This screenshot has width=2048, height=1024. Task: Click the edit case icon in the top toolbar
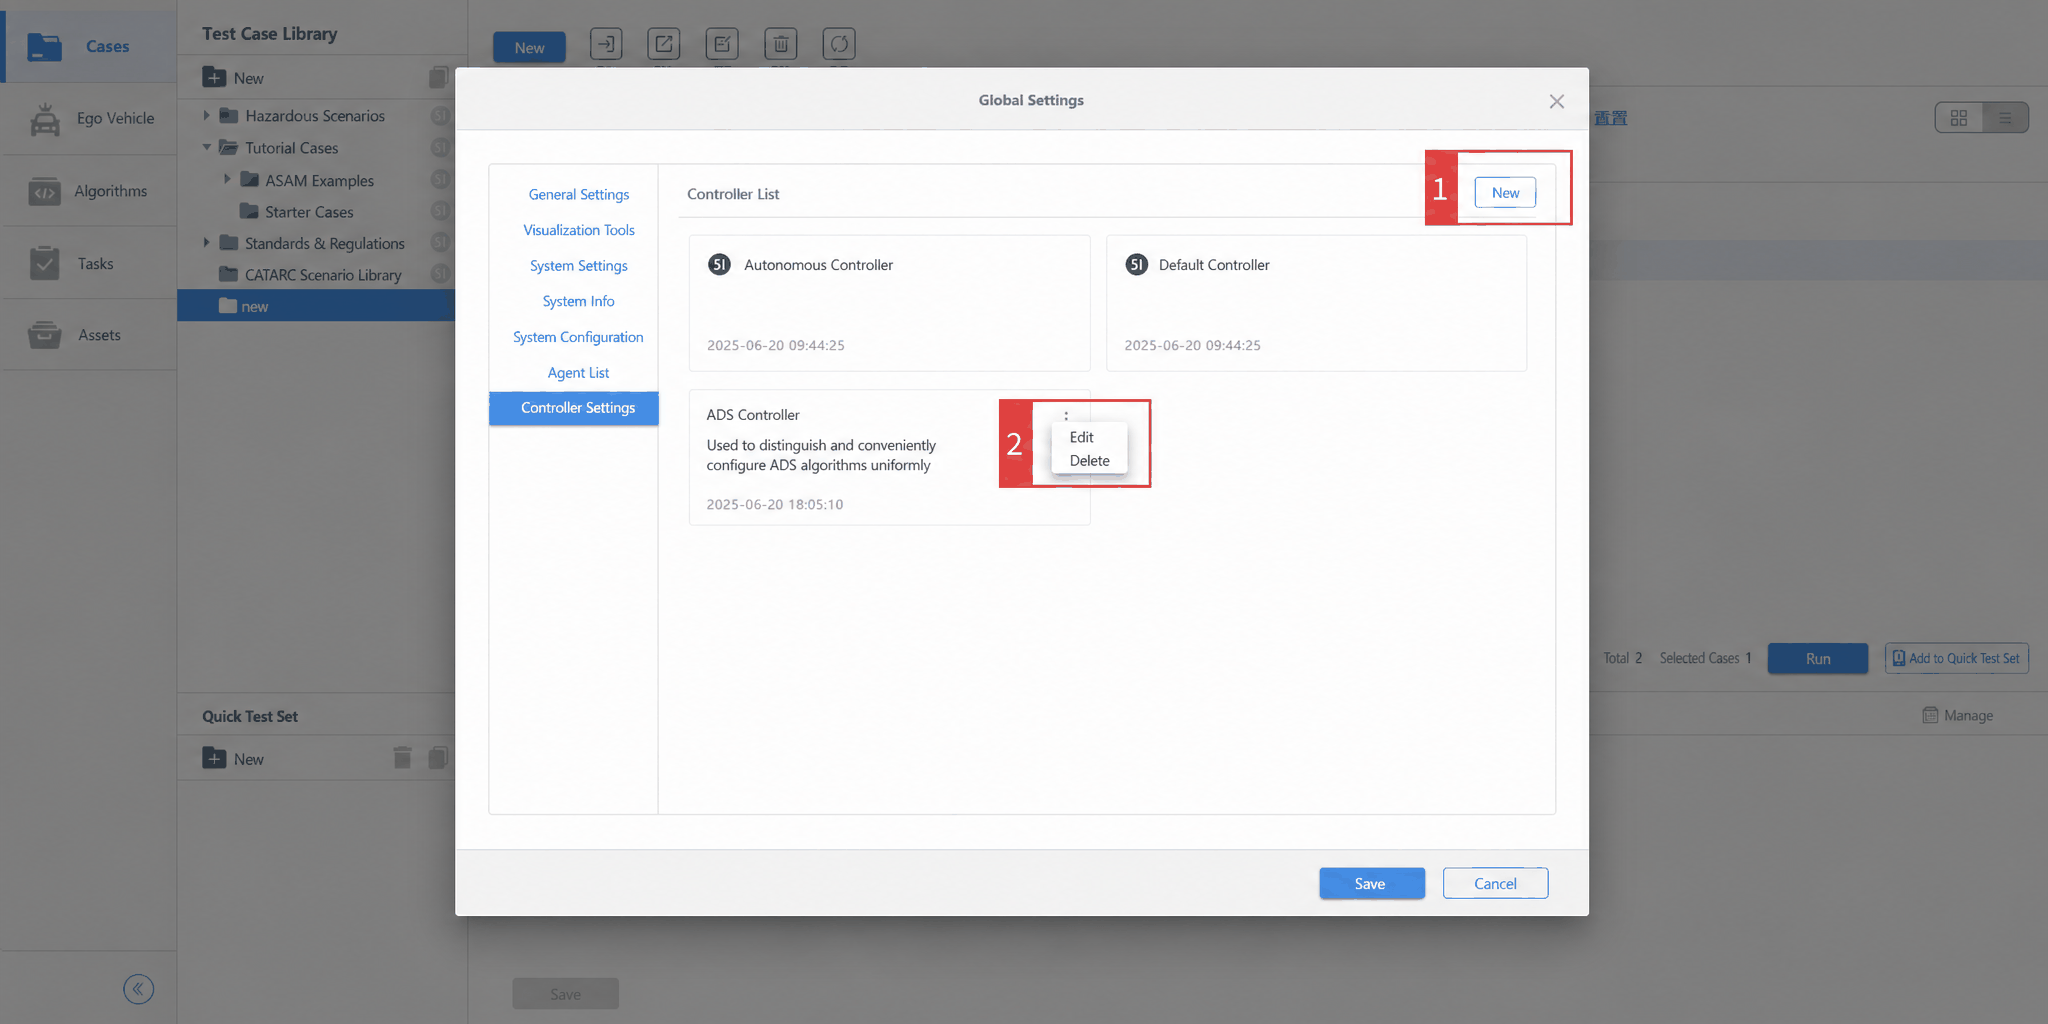(x=722, y=44)
